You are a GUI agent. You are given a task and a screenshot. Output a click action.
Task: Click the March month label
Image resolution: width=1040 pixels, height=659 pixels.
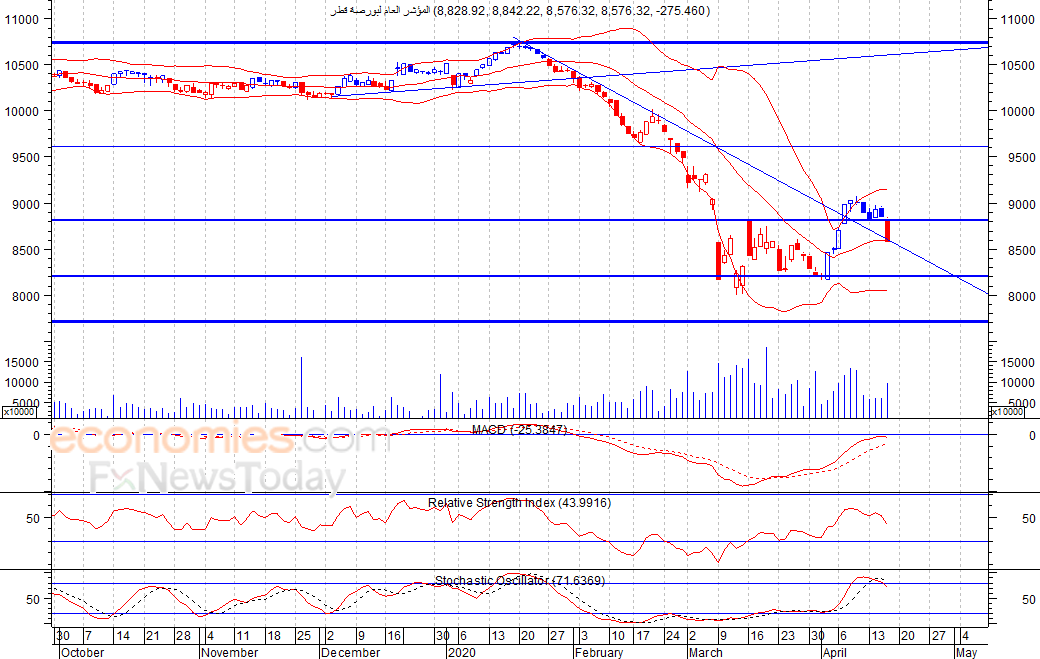(x=706, y=652)
